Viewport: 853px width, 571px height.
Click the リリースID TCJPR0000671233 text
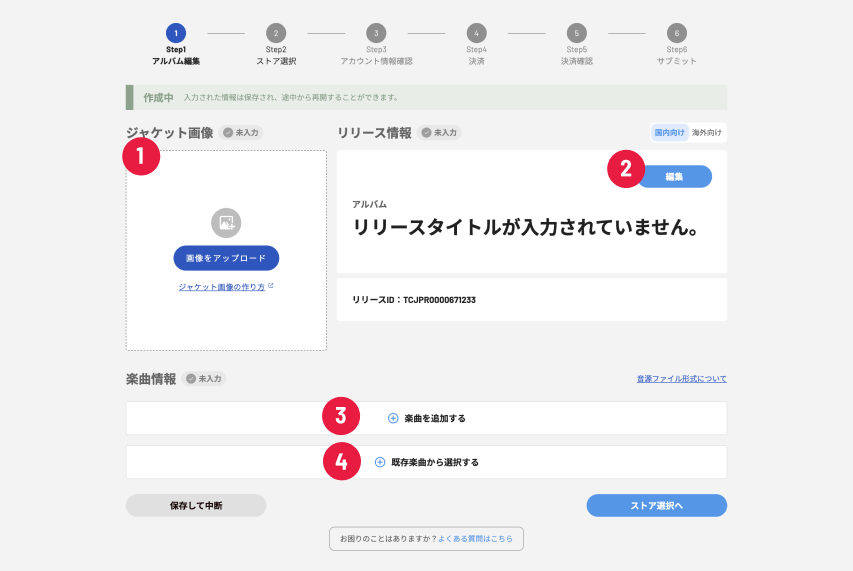coord(414,300)
